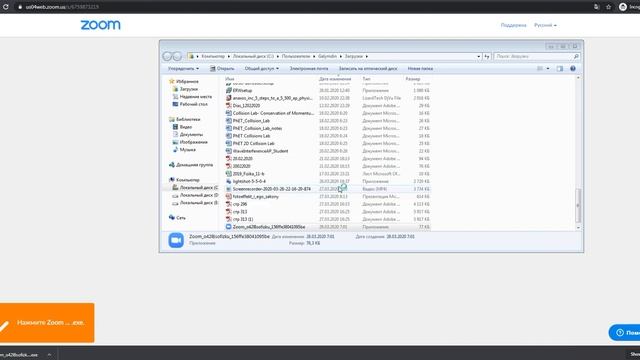
Task: Click Электронная почта in the toolbar
Action: tap(309, 69)
